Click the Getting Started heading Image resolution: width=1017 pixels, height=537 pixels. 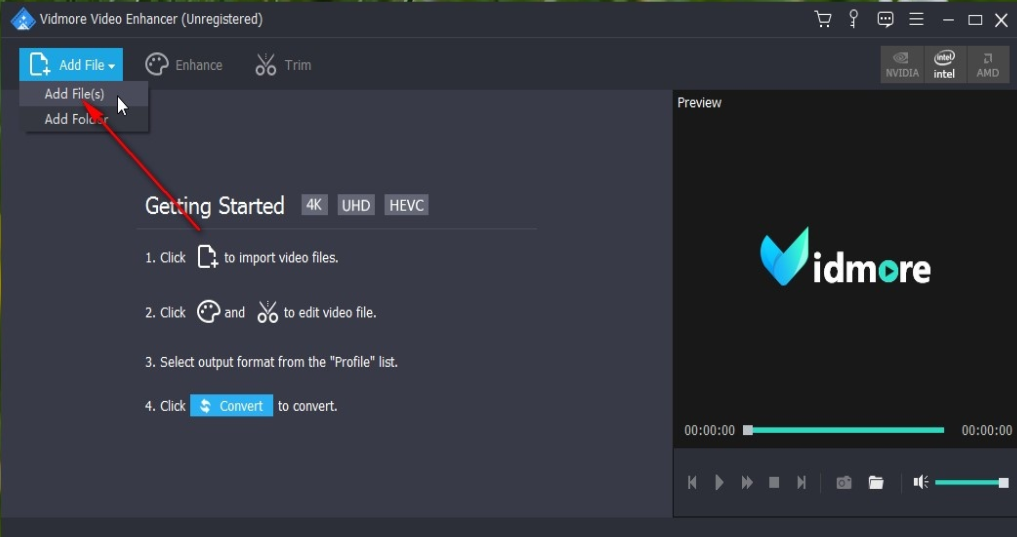(x=215, y=206)
